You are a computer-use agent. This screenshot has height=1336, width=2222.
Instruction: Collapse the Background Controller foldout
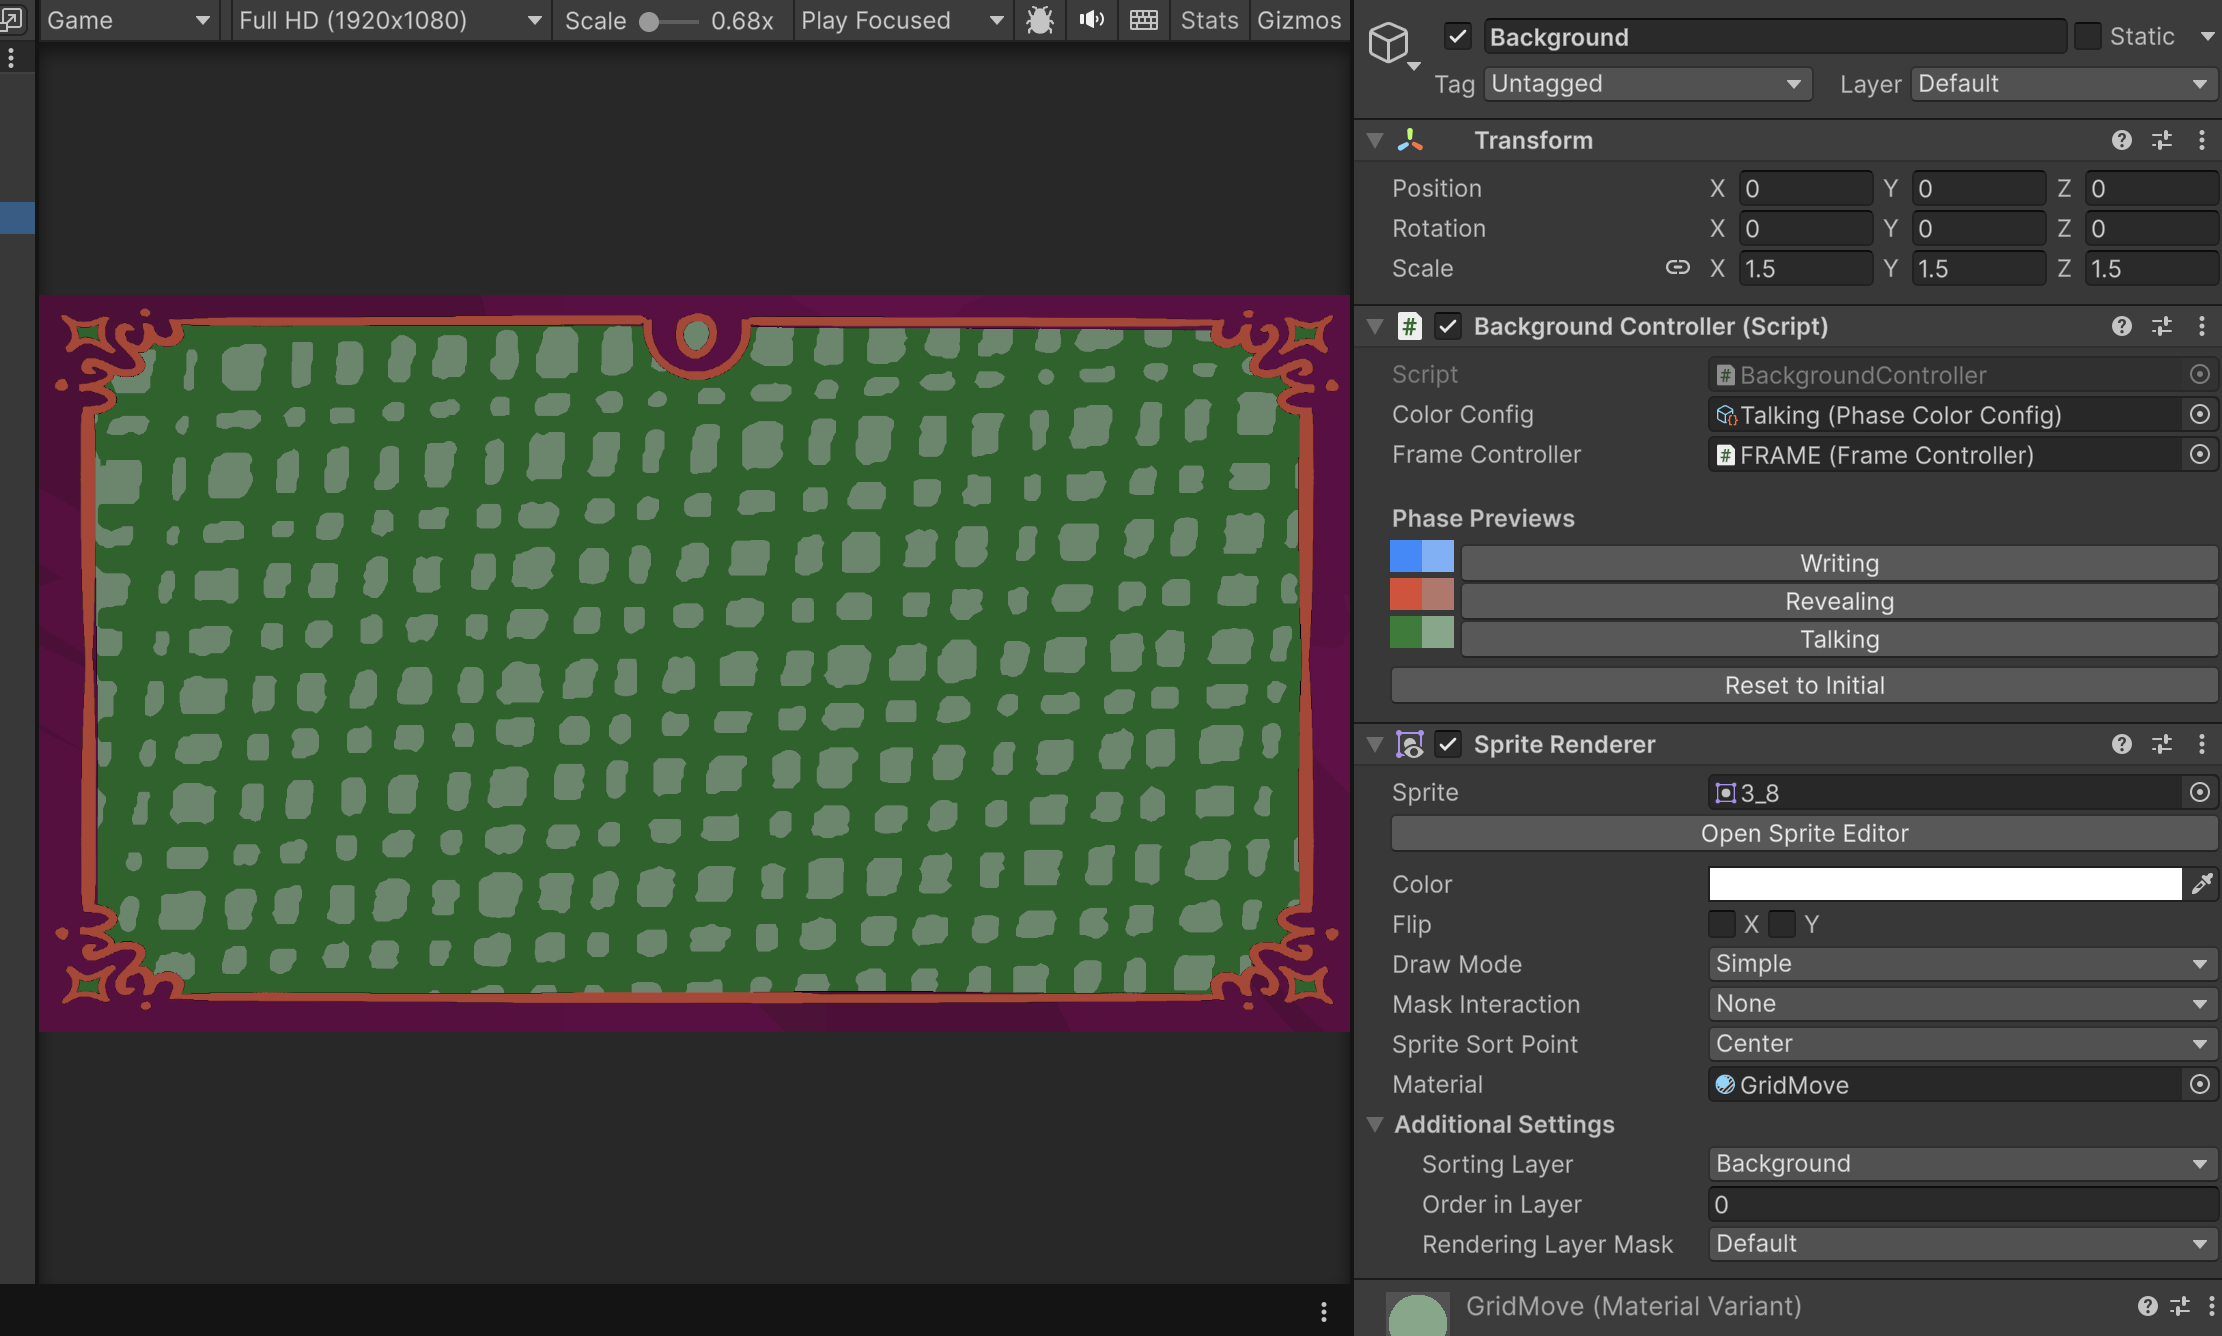1375,326
